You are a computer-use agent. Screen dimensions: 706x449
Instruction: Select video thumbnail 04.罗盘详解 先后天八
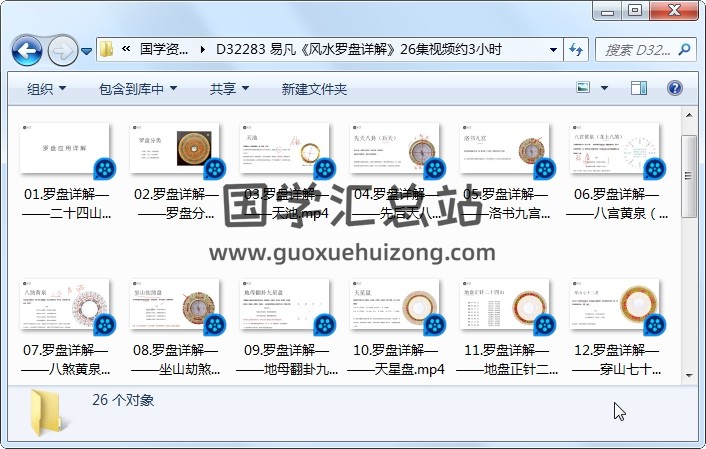[x=394, y=148]
